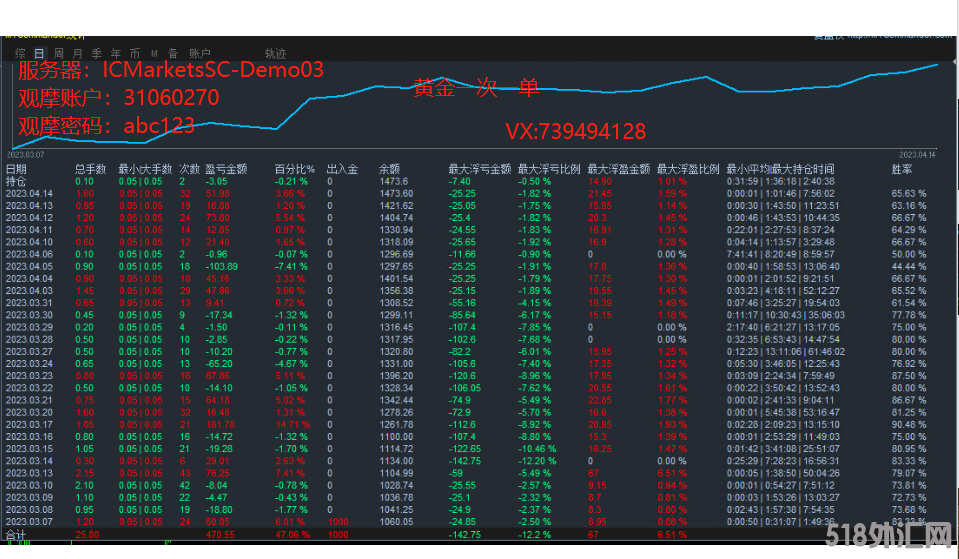Click the 最小|大手数 column header
The height and width of the screenshot is (559, 959).
coord(146,169)
